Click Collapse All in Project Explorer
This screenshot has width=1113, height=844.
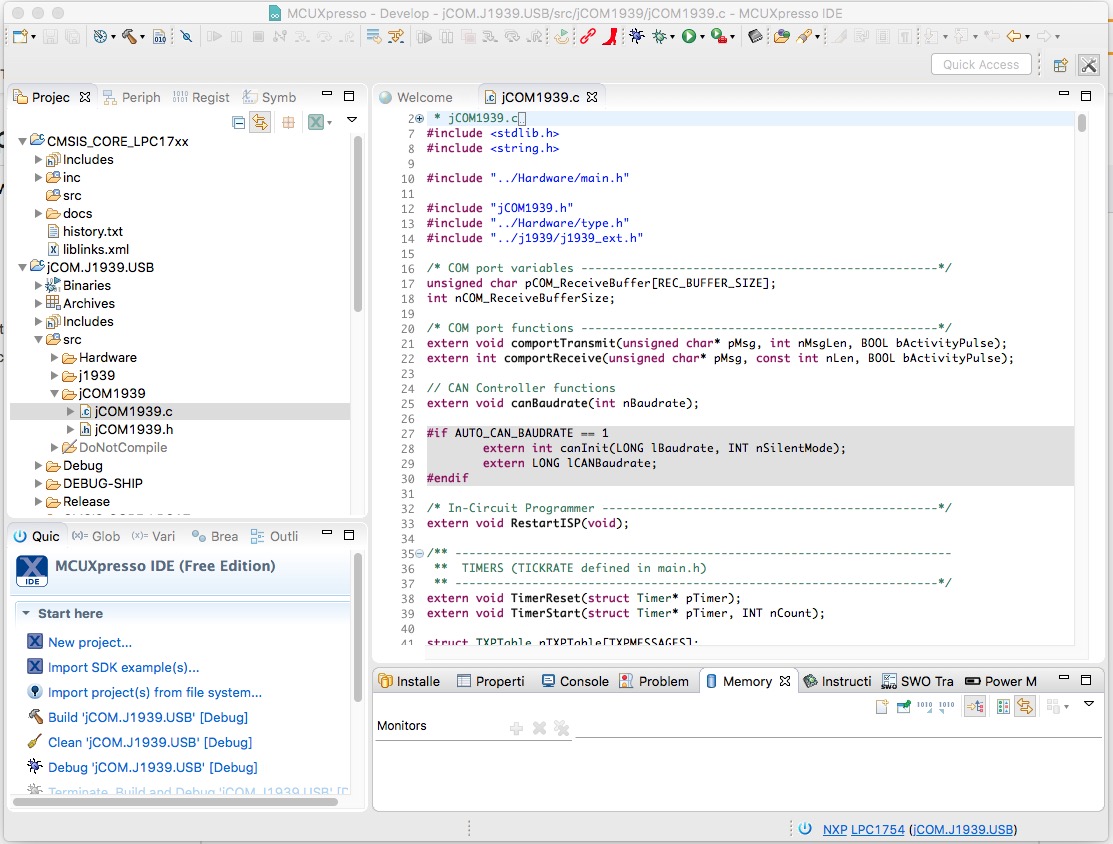238,122
